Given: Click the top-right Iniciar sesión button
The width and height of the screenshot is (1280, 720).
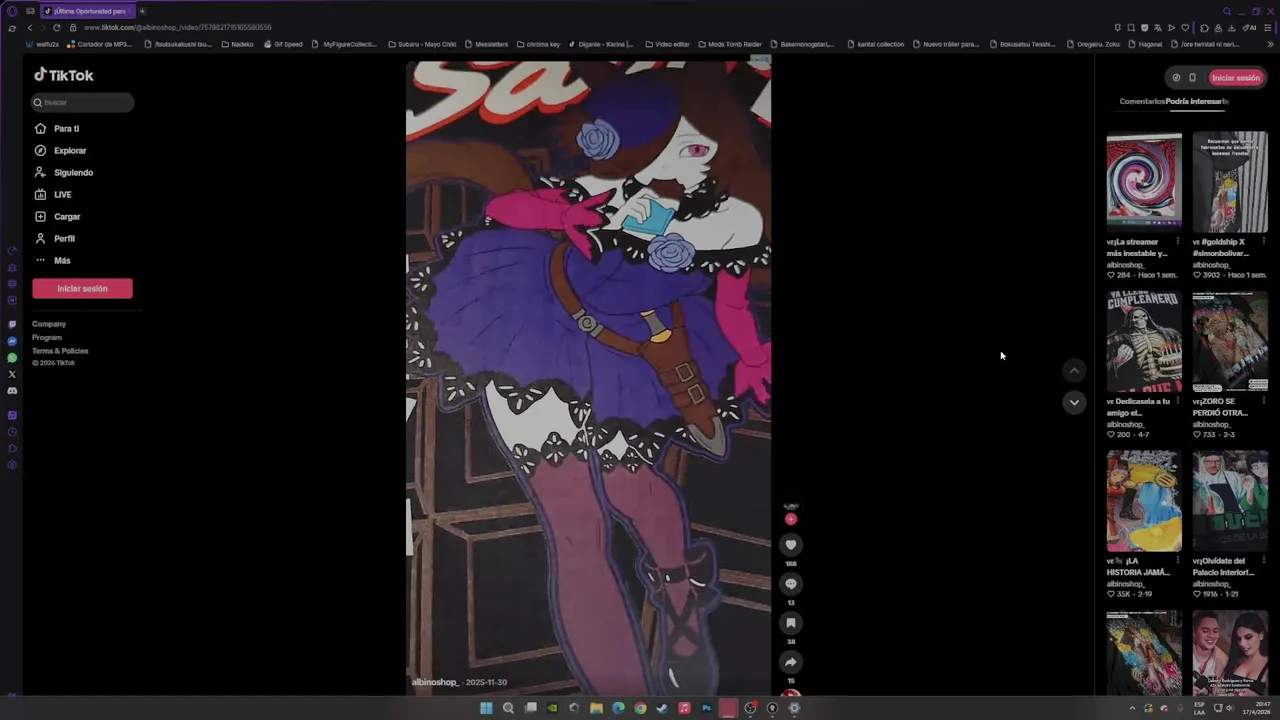Looking at the screenshot, I should coord(1236,77).
